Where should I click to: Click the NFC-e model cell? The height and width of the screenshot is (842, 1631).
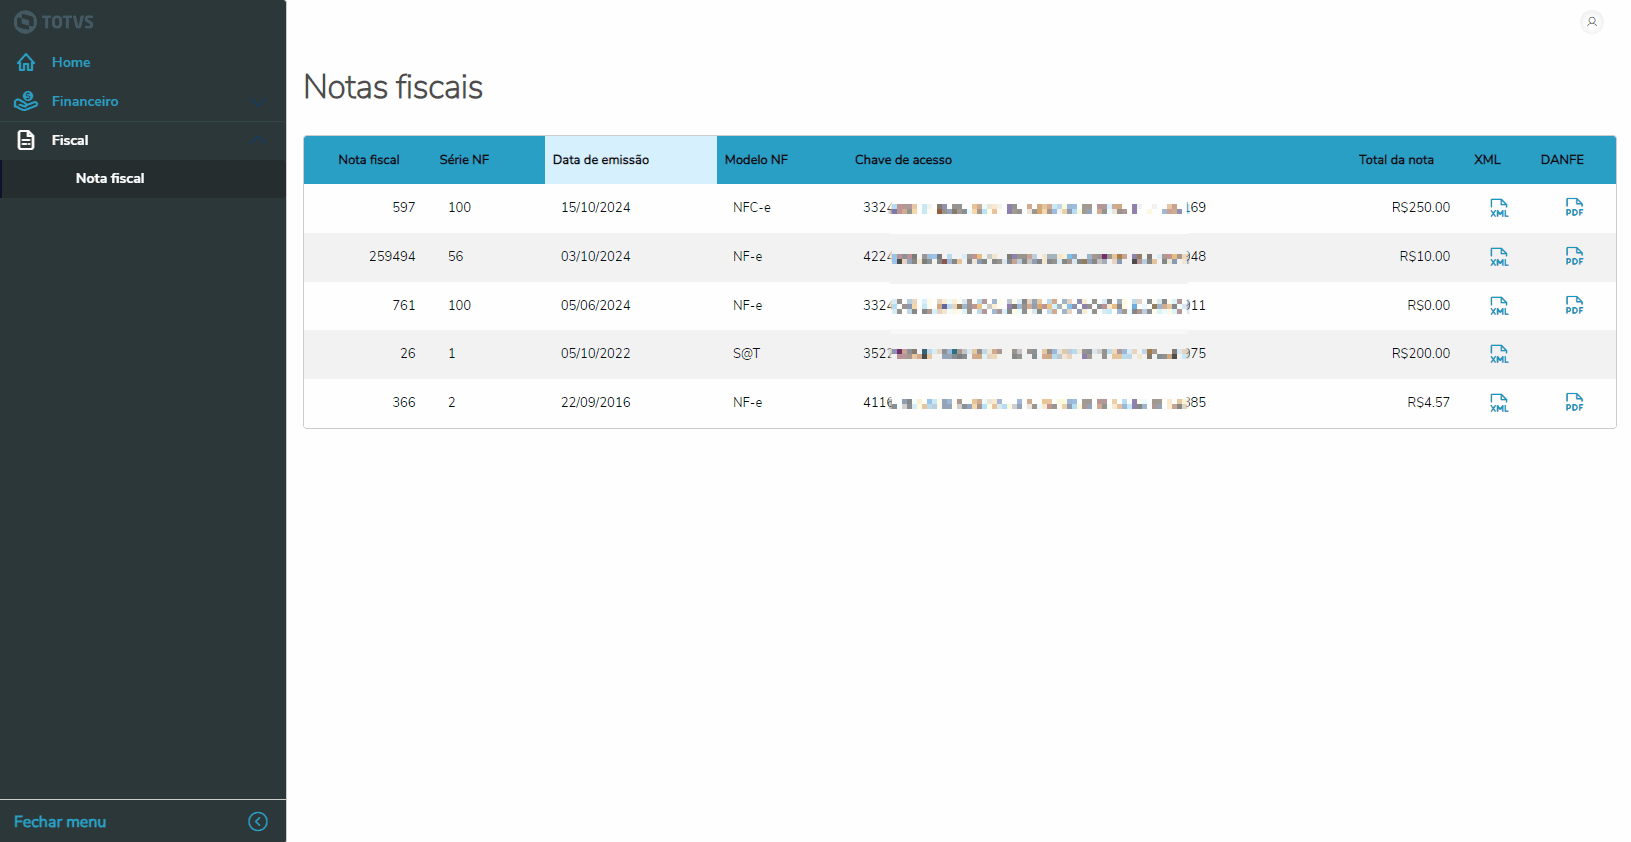[x=752, y=208]
